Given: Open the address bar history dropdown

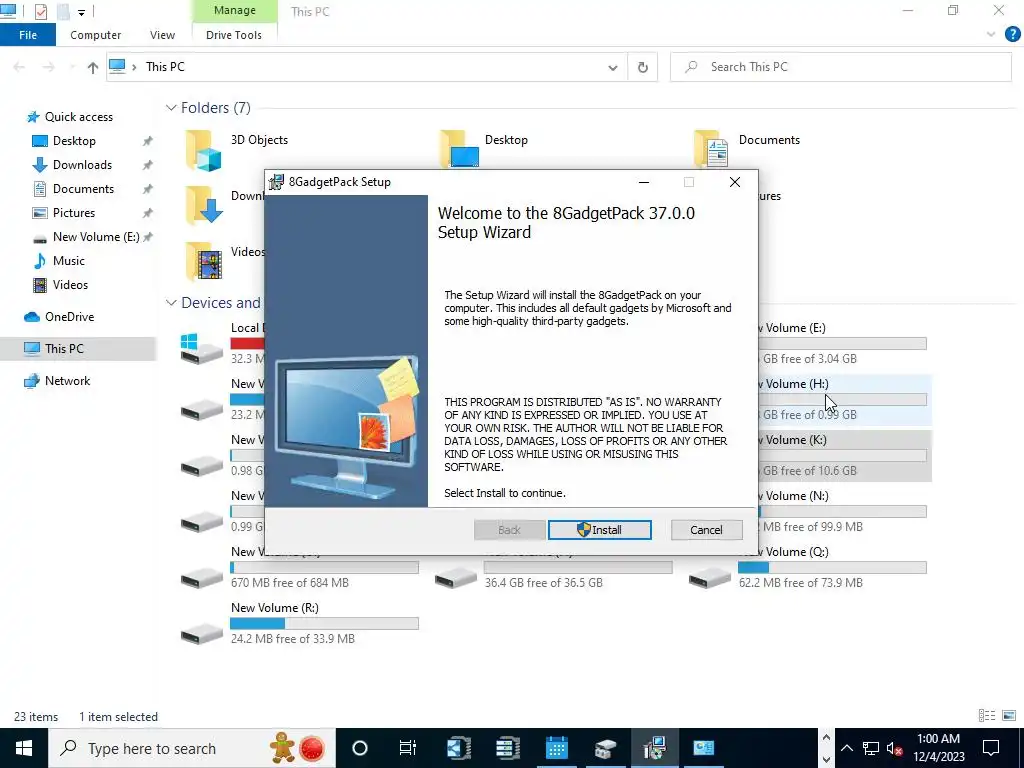Looking at the screenshot, I should click(x=613, y=67).
